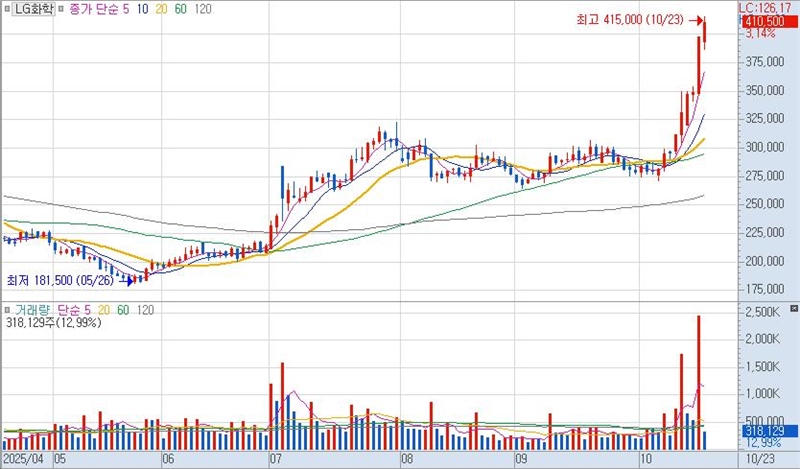Click the 2025/04 date on time axis
This screenshot has height=469, width=800.
click(24, 460)
